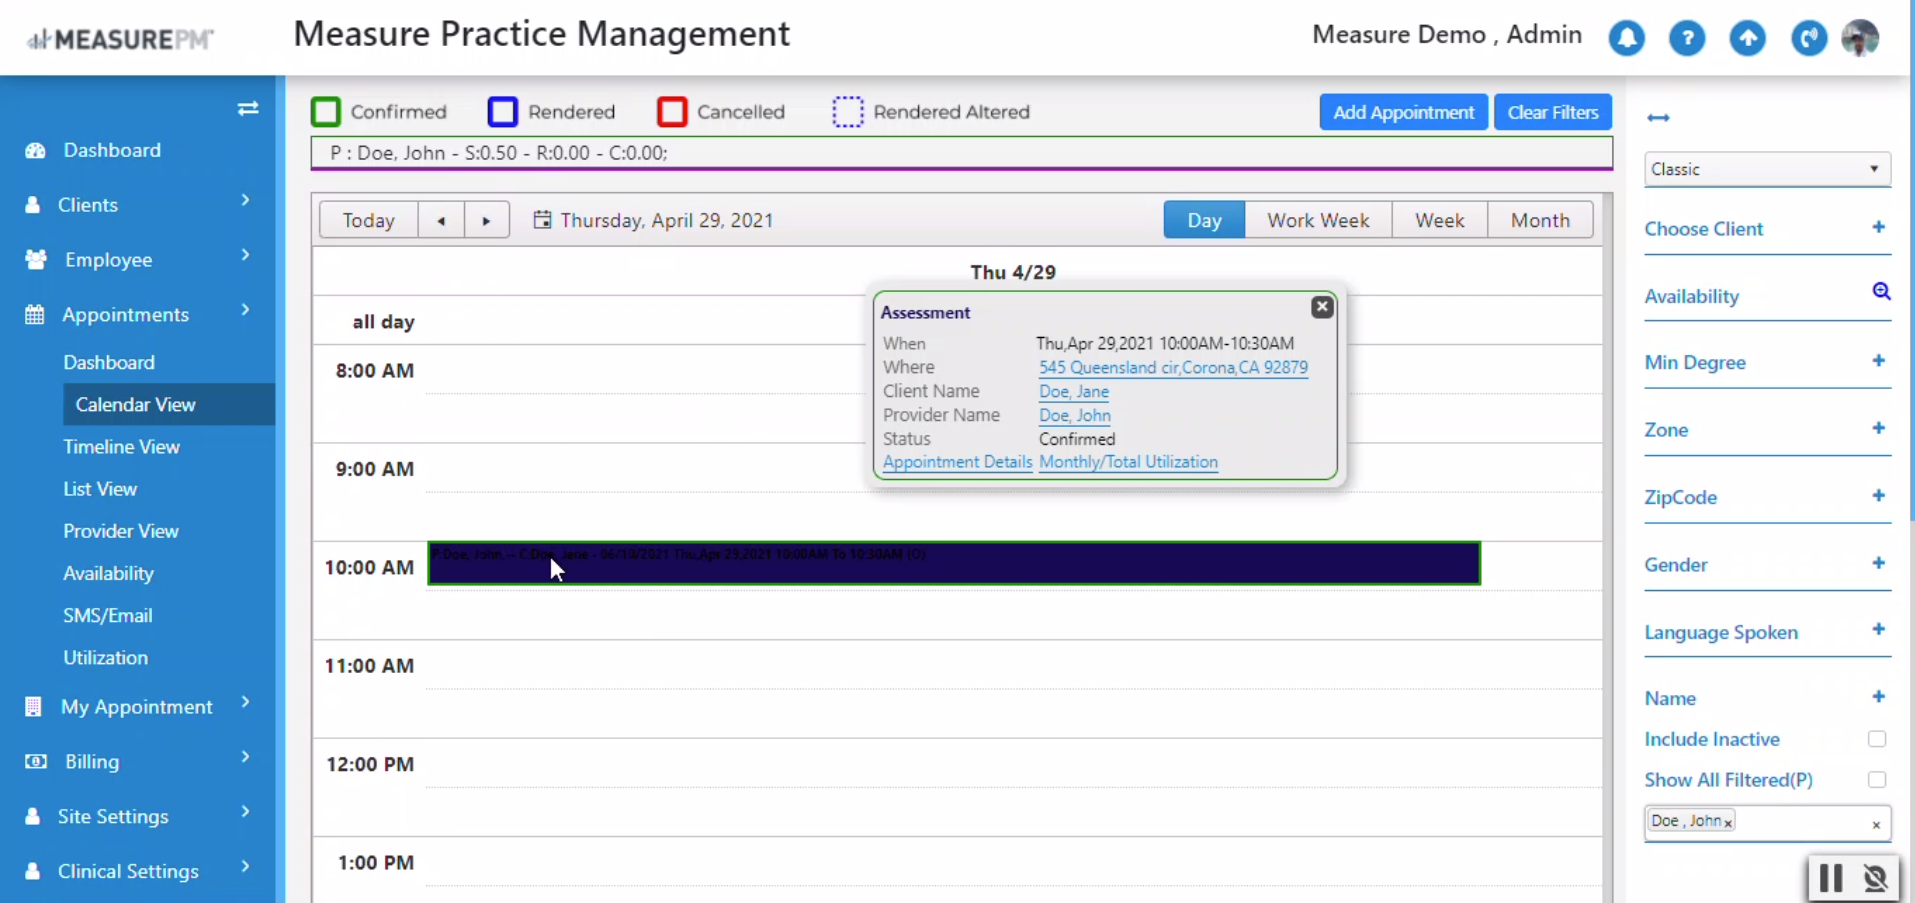The image size is (1915, 903).
Task: Expand the Name filter
Action: 1878,697
